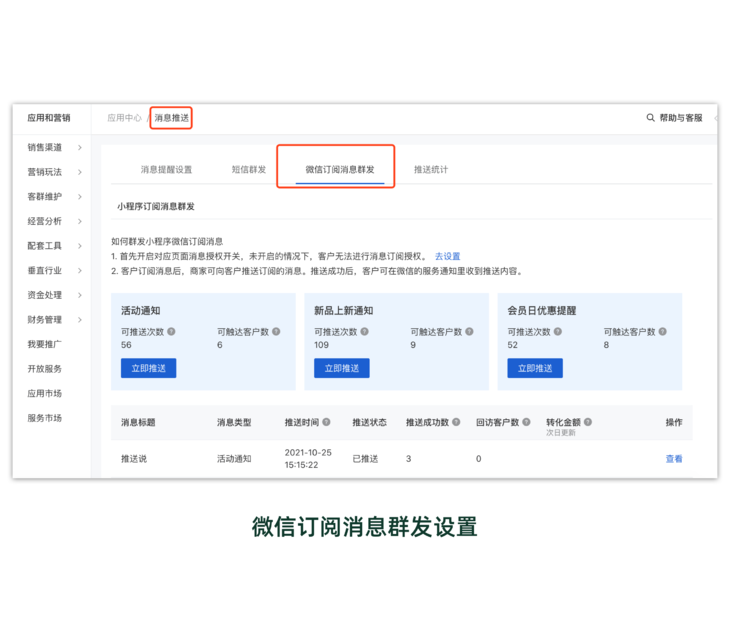Click 会员日优惠提醒 可触达客户数 help icon
The image size is (730, 641).
tap(662, 331)
